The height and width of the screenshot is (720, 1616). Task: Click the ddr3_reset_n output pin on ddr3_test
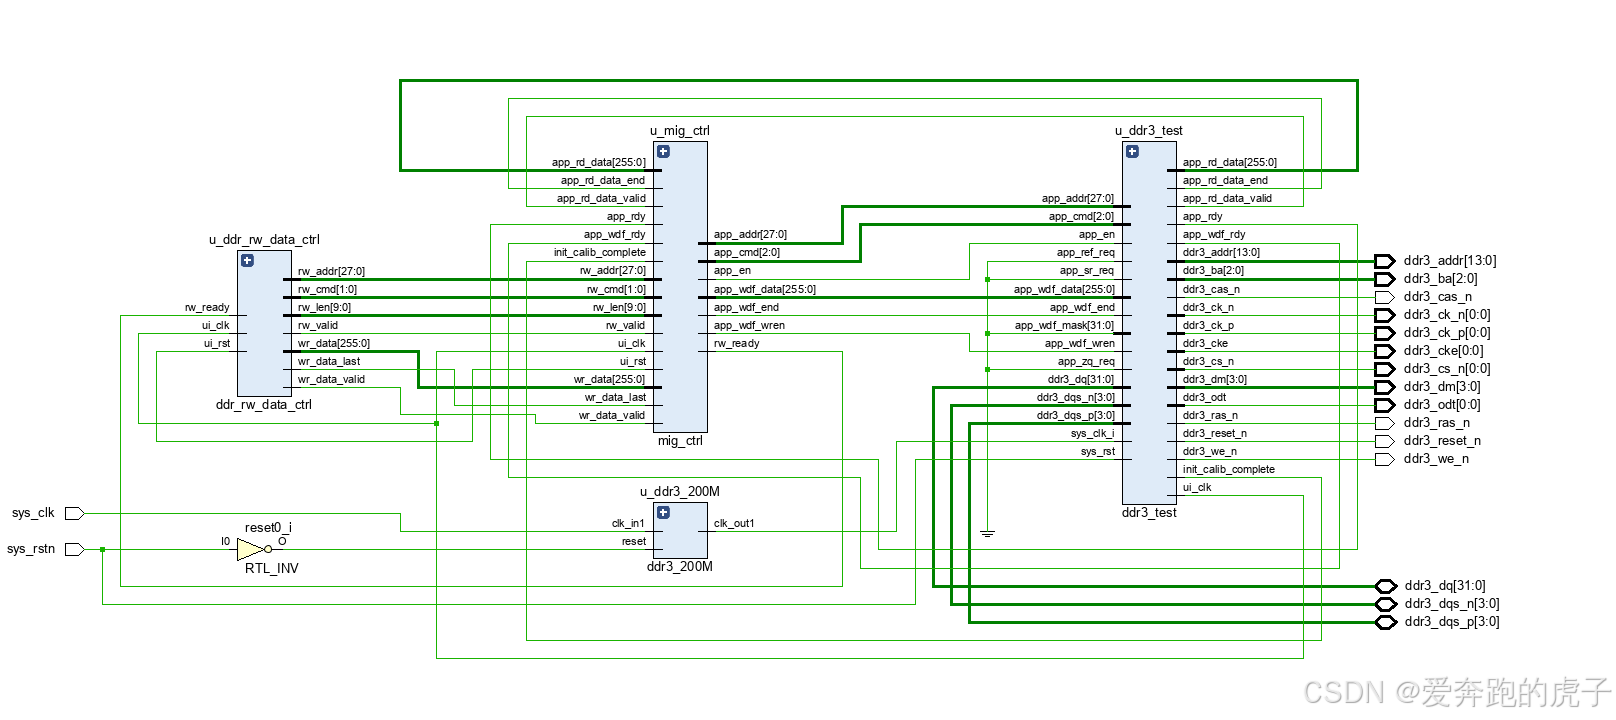tap(1215, 434)
